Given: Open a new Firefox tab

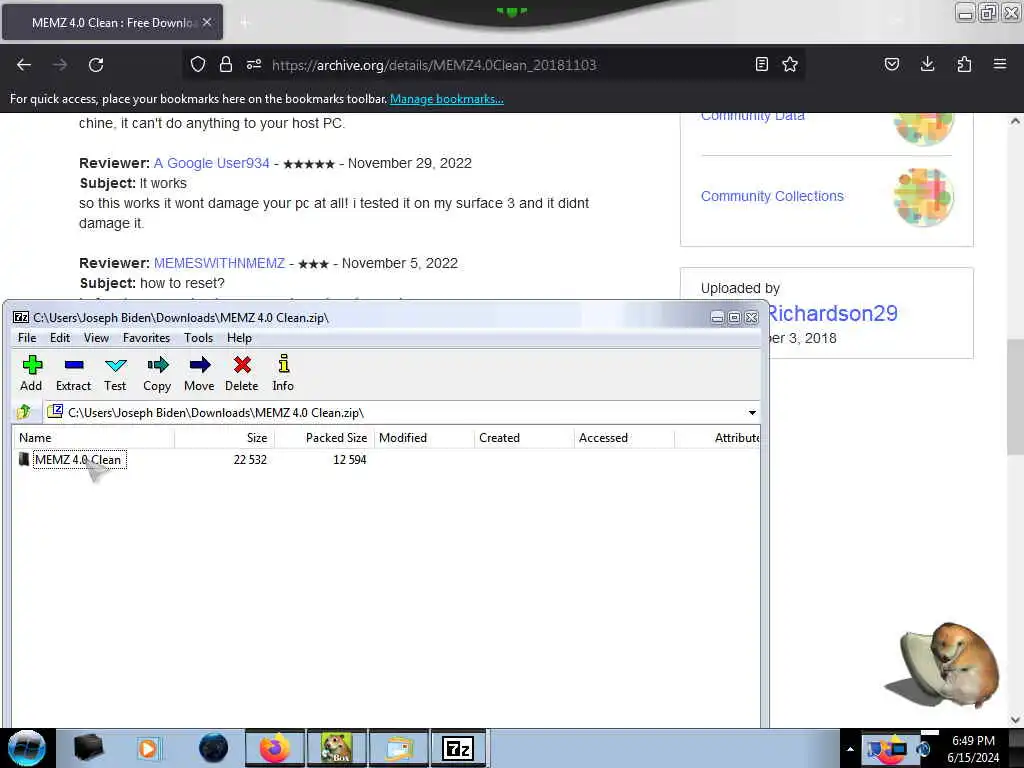Looking at the screenshot, I should click(244, 23).
